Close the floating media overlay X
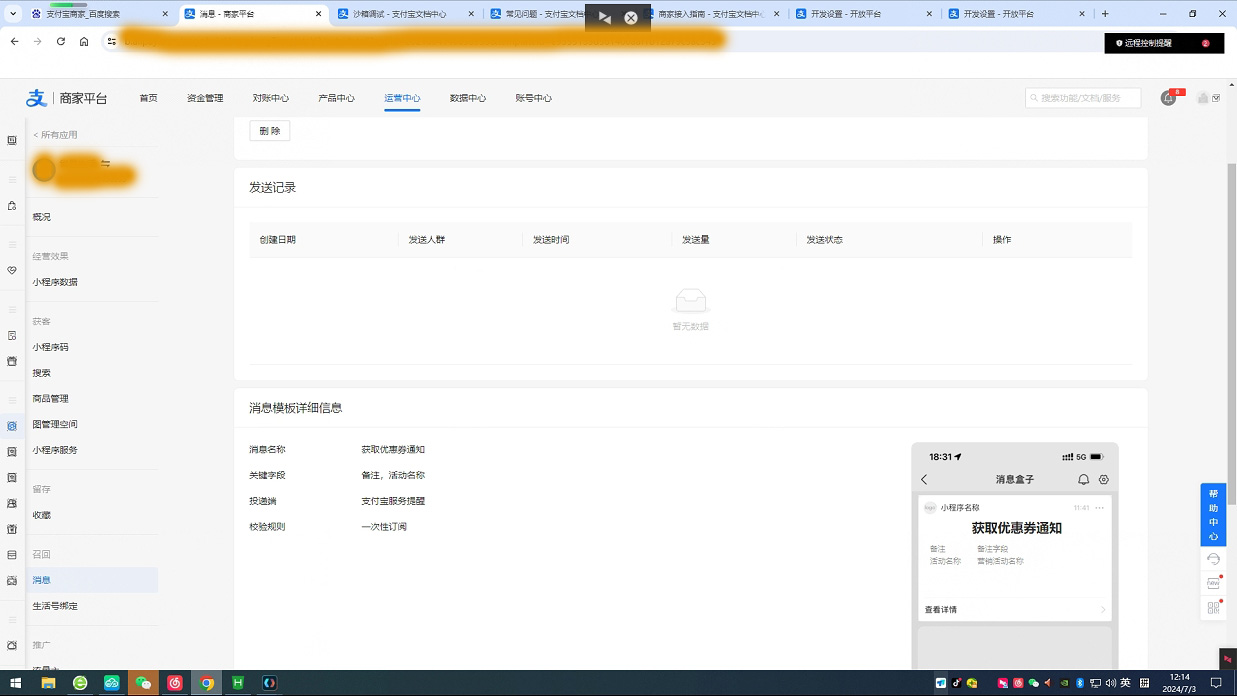1237x696 pixels. click(631, 18)
